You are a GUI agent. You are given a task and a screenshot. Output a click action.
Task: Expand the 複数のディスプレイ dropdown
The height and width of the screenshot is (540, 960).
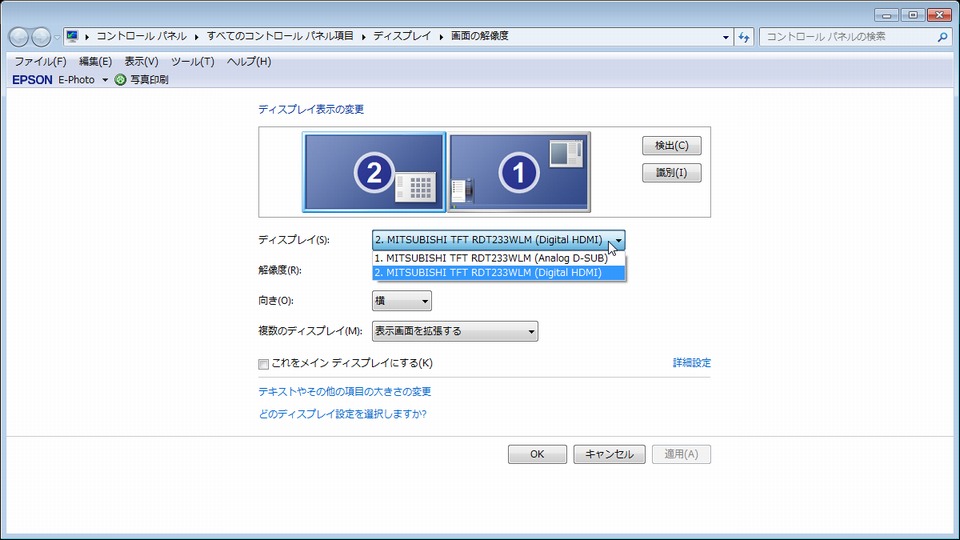[x=455, y=331]
